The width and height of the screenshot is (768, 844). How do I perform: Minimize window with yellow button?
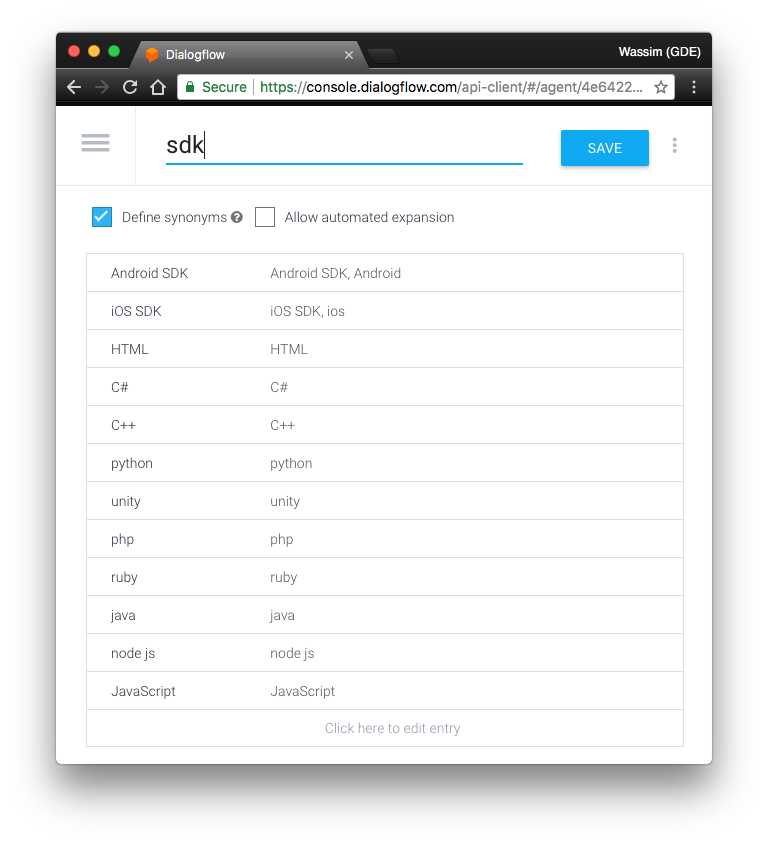(x=94, y=52)
